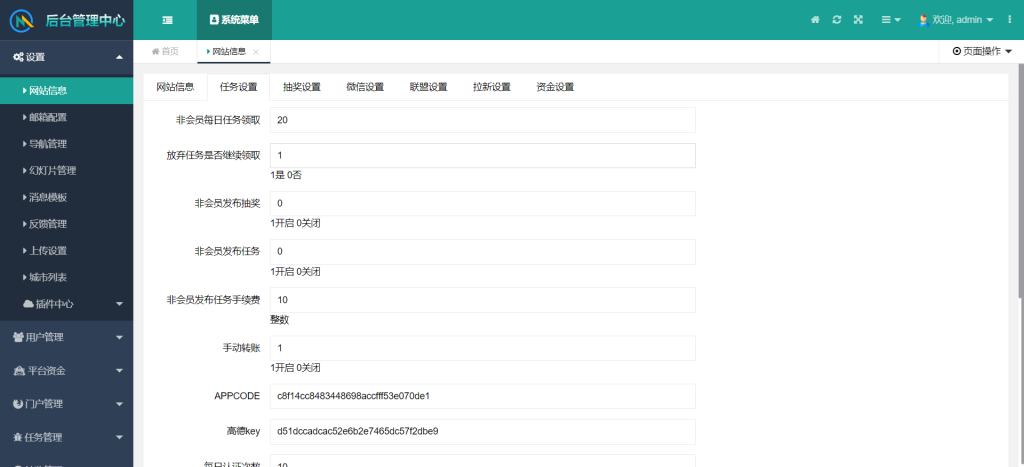Click the hint text 1是 0否

click(286, 175)
